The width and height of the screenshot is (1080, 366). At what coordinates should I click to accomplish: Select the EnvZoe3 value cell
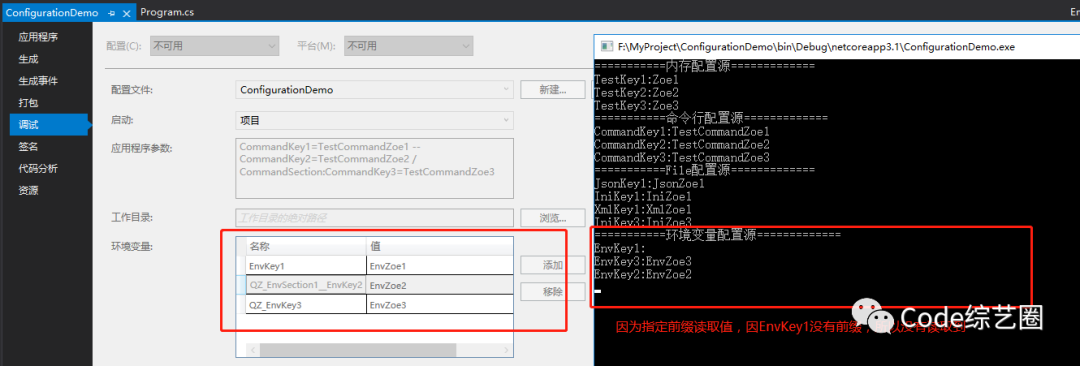click(439, 305)
